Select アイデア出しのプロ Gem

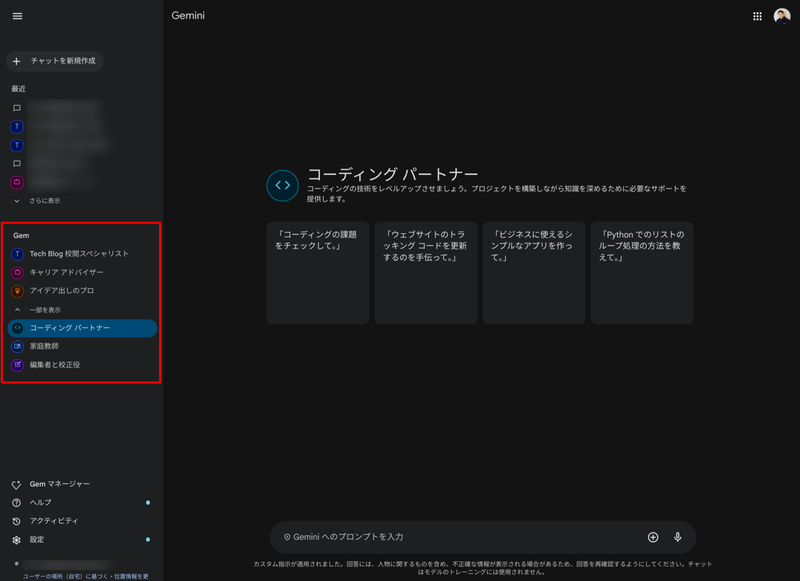(82, 291)
